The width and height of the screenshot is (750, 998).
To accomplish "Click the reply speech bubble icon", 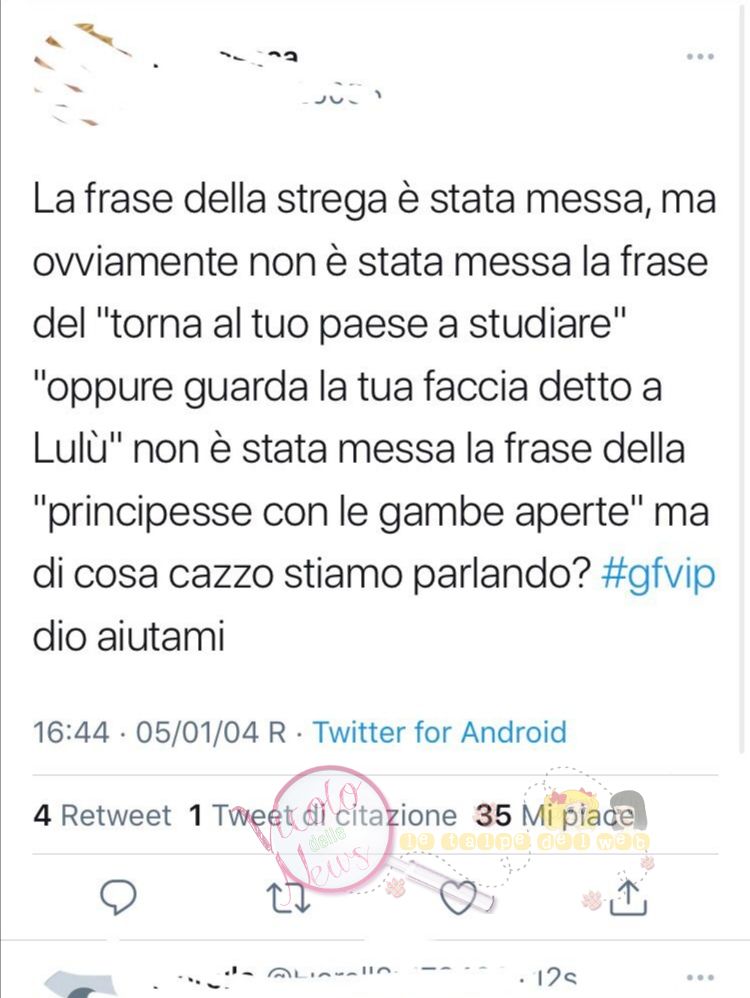I will pyautogui.click(x=119, y=897).
